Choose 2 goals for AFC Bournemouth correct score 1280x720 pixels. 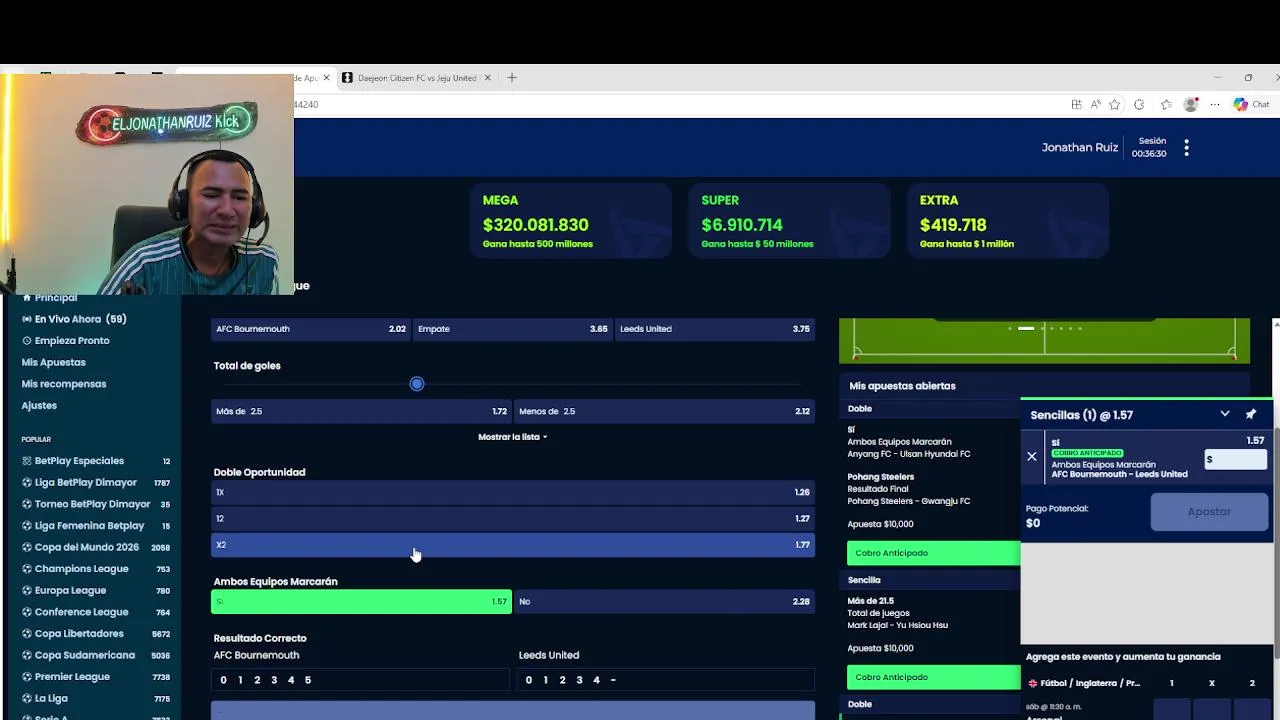[257, 680]
